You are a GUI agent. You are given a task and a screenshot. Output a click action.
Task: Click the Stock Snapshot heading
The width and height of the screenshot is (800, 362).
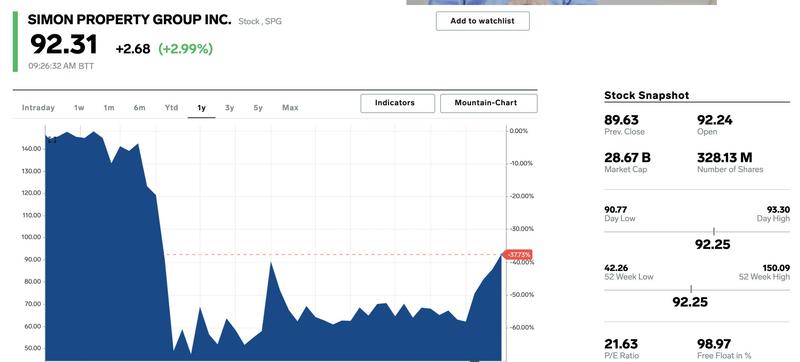pyautogui.click(x=646, y=95)
